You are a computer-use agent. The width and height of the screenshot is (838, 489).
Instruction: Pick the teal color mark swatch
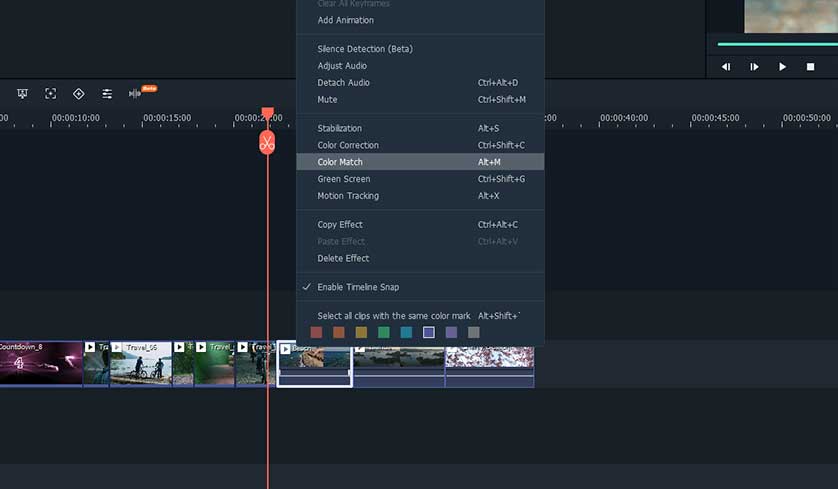406,332
